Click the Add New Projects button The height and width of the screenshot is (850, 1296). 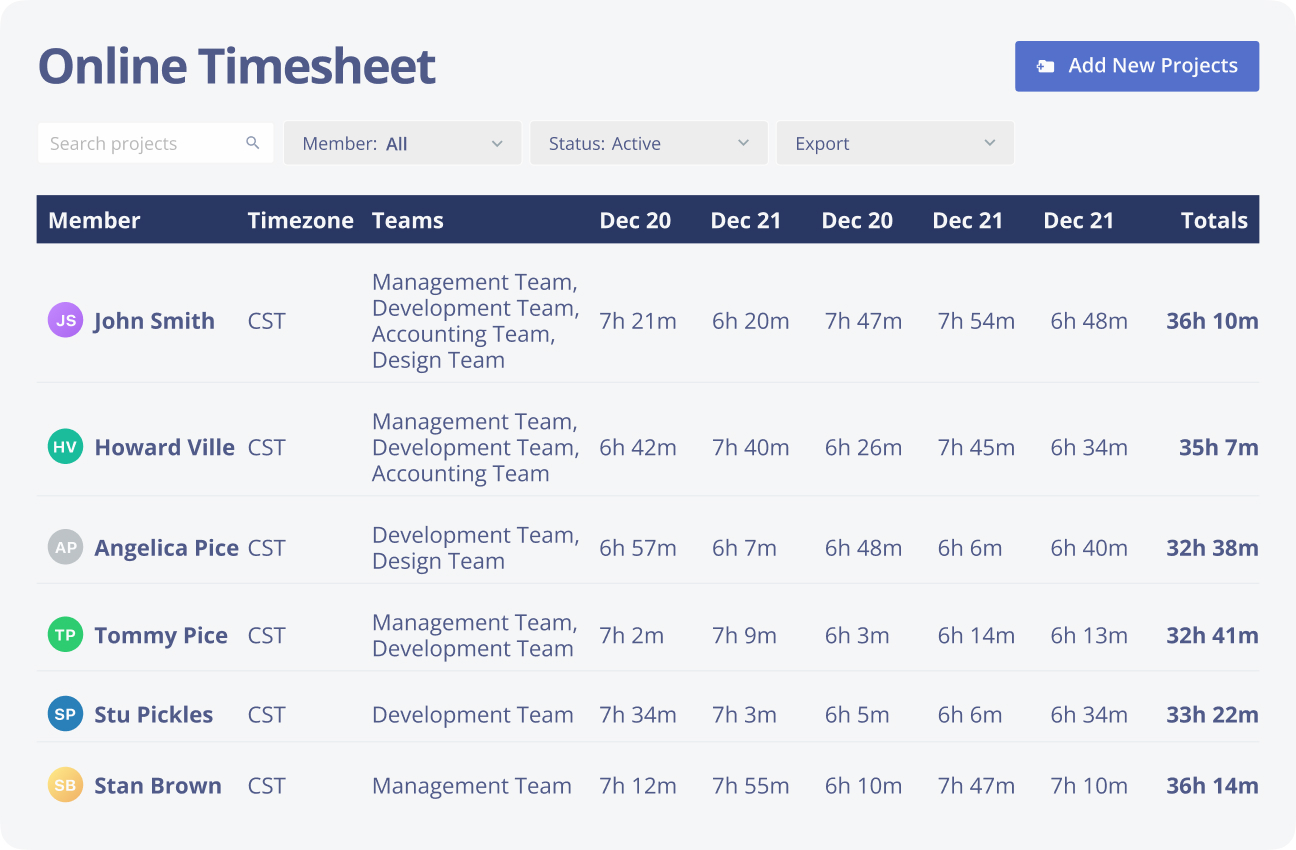[1137, 65]
